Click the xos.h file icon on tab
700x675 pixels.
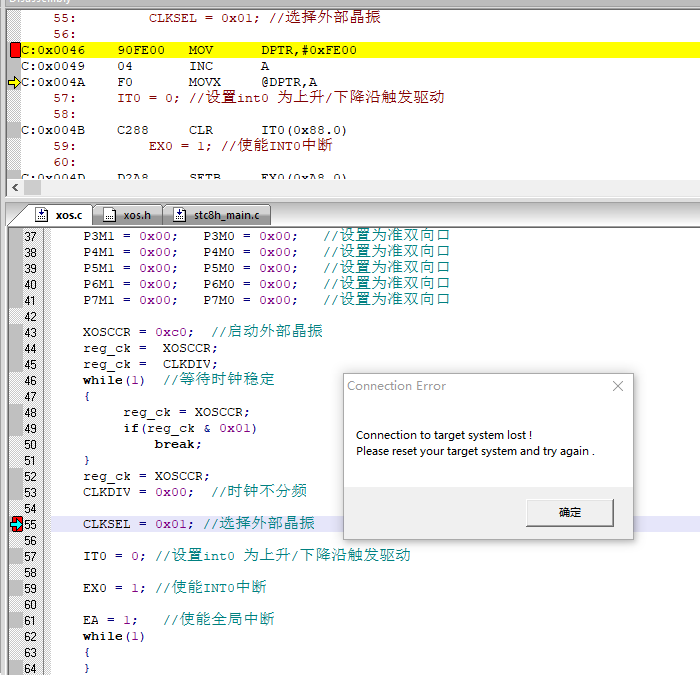109,215
